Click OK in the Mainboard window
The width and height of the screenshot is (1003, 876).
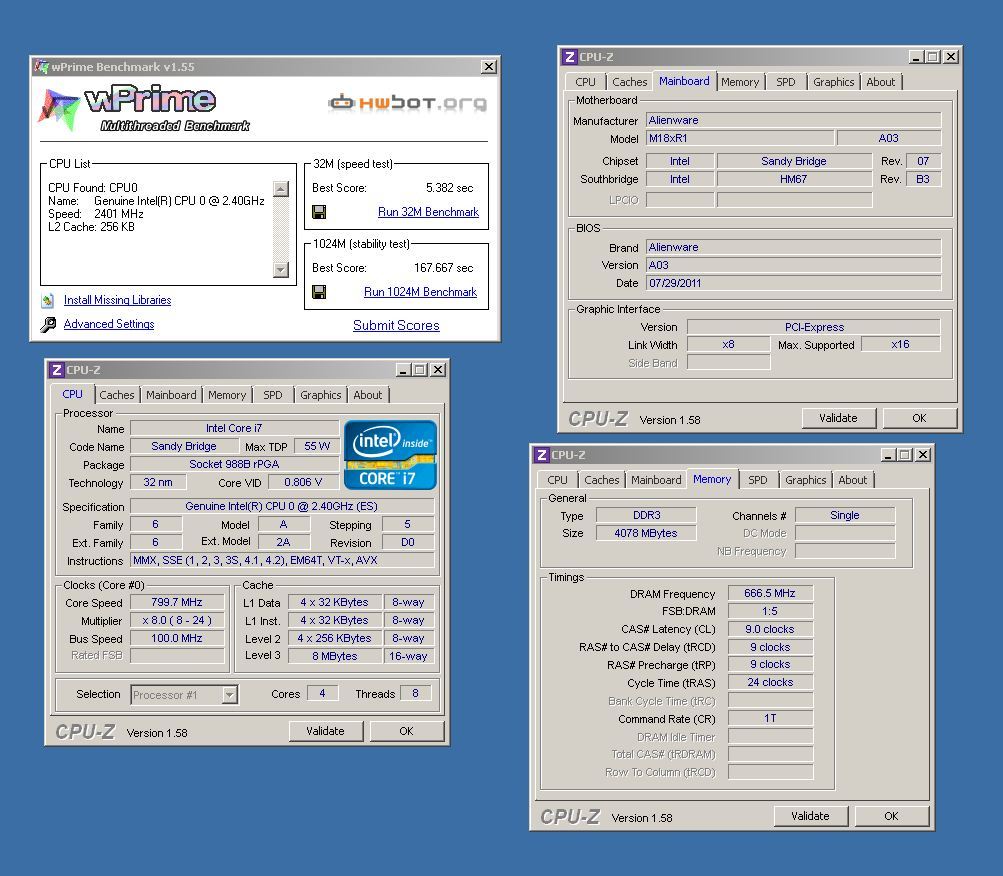pos(919,418)
